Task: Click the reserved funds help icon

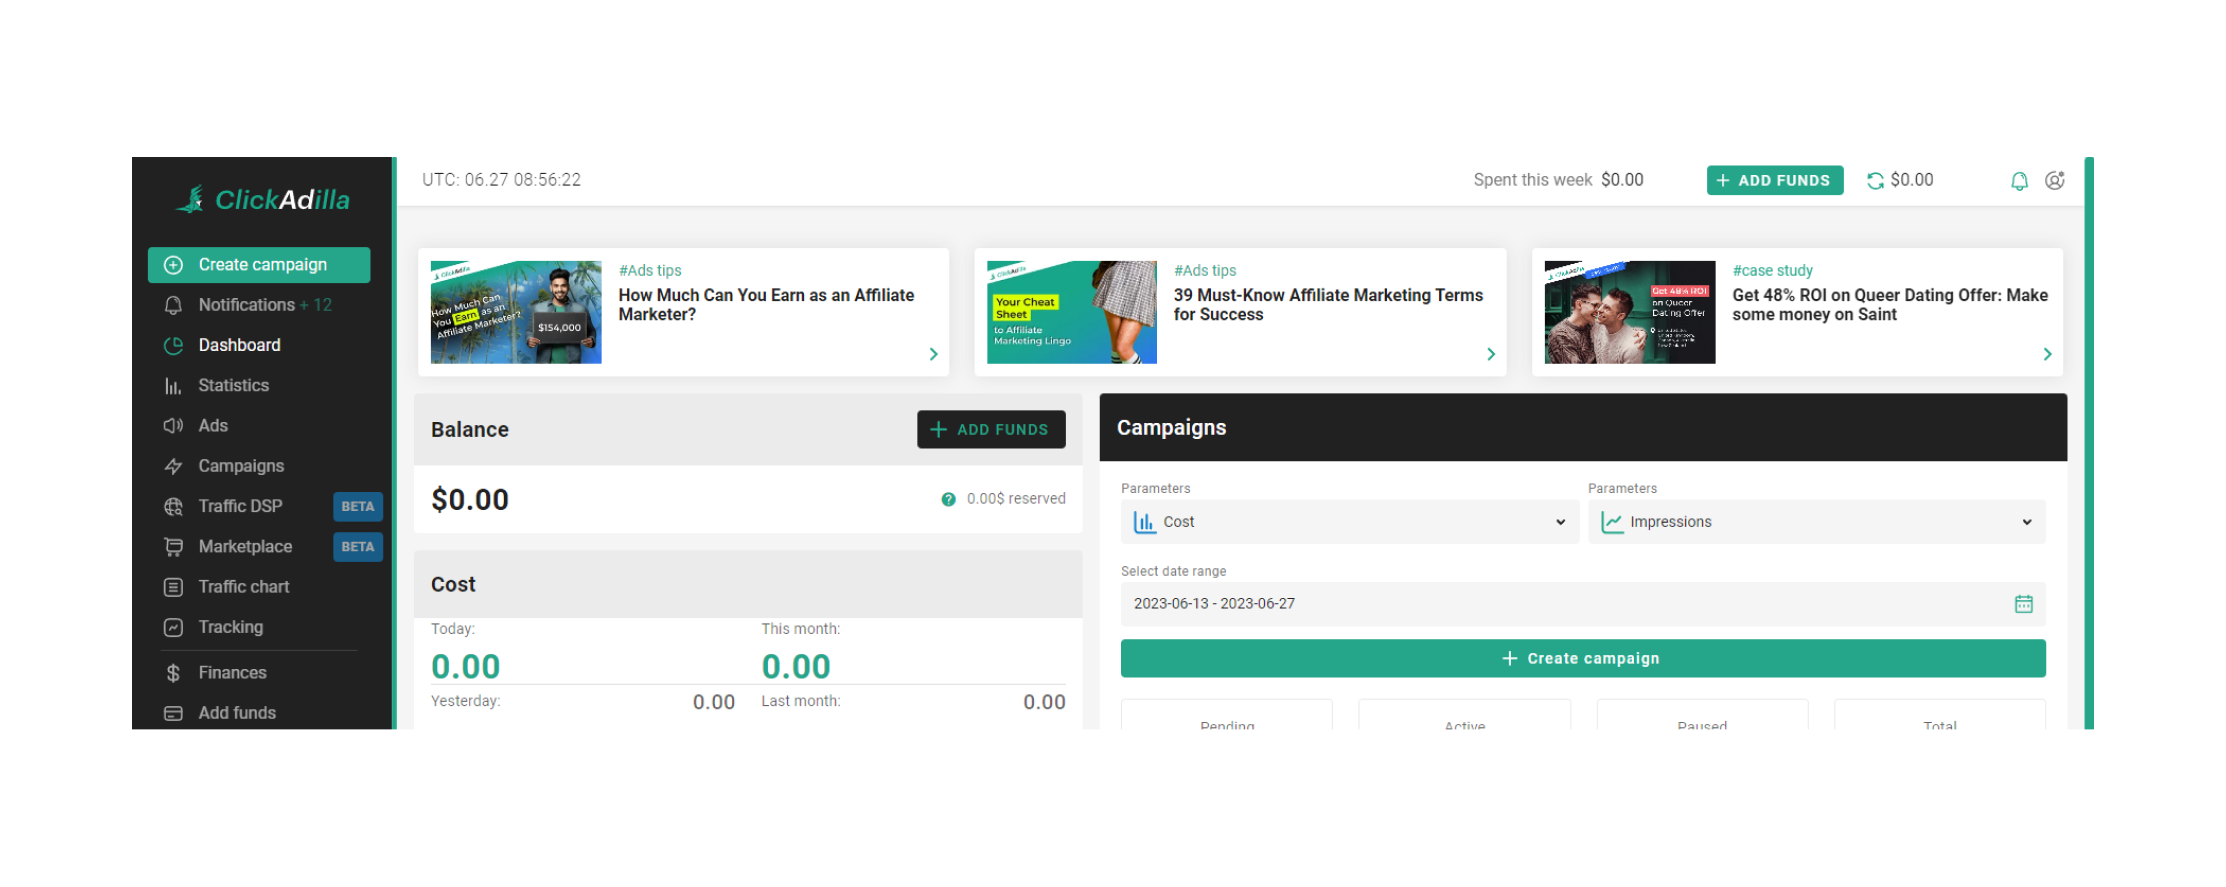Action: 948,499
